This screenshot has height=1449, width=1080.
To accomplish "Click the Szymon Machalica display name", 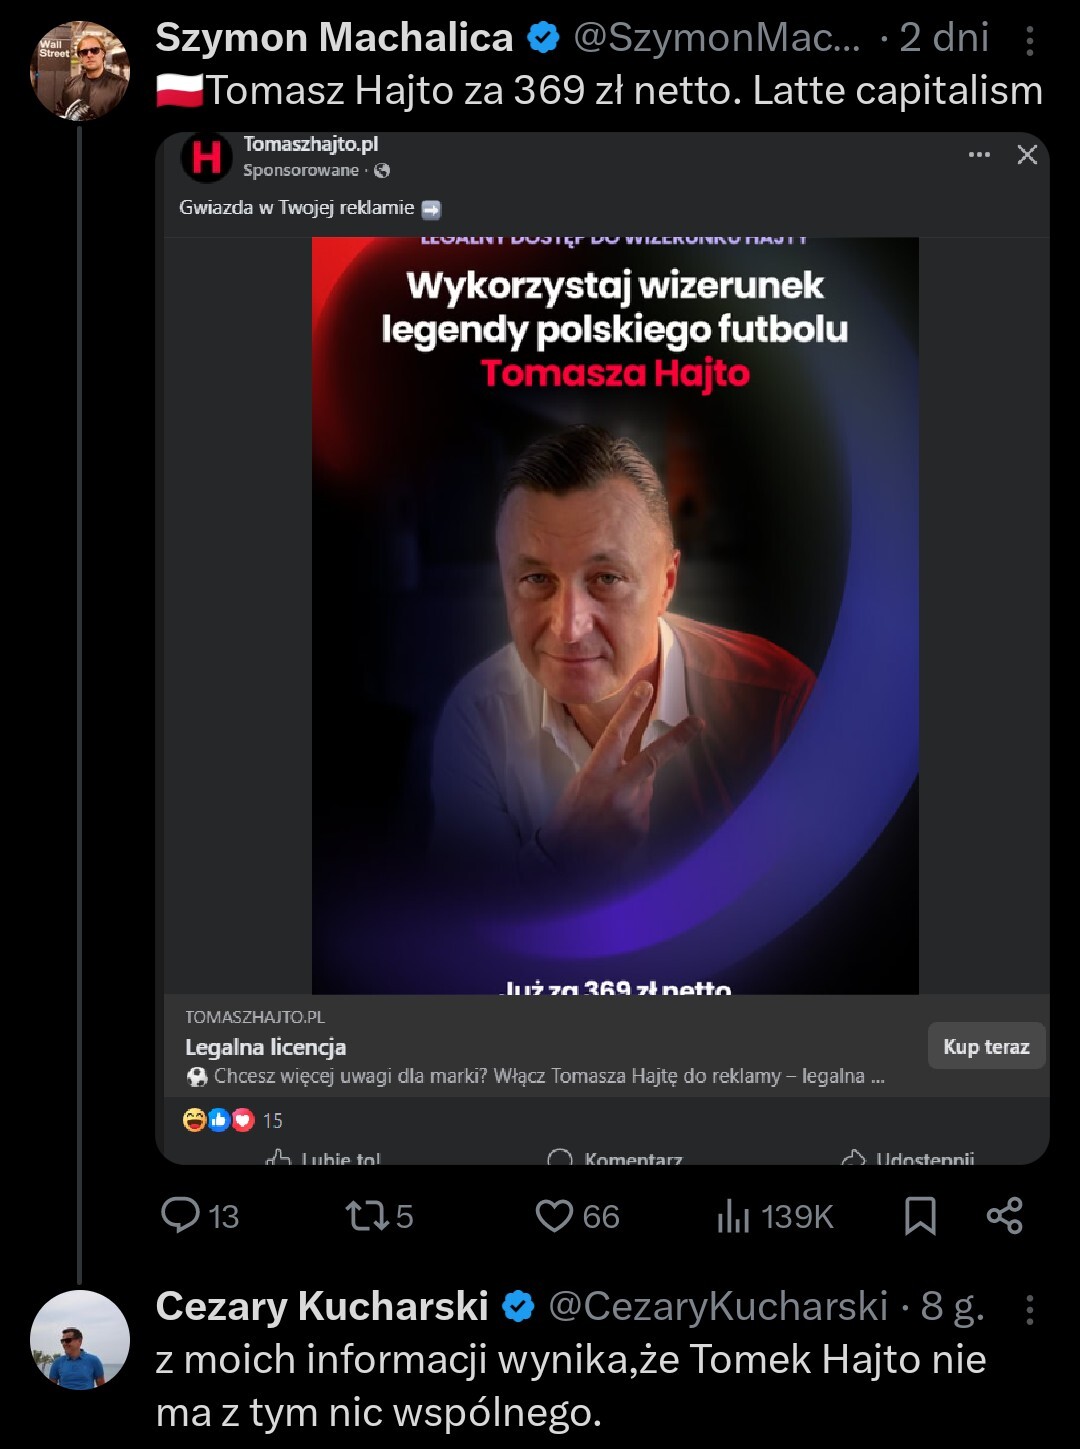I will click(x=334, y=38).
